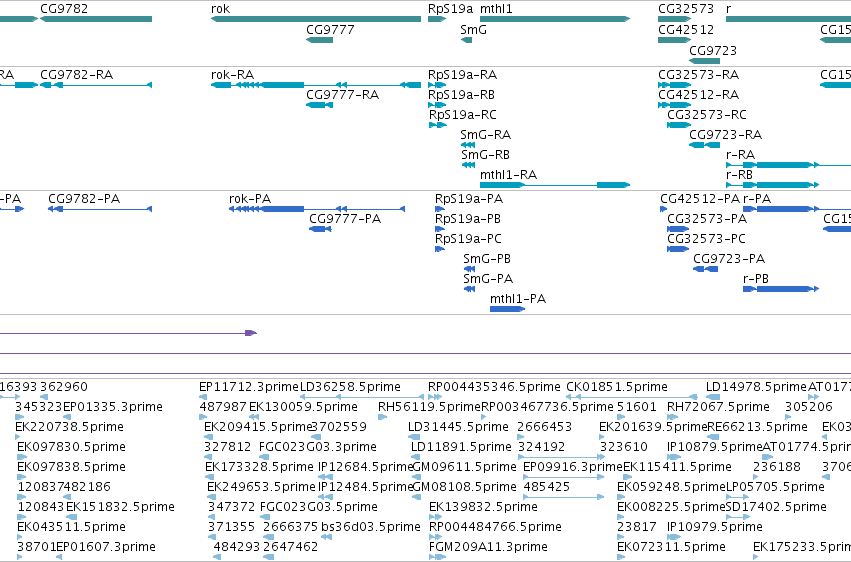Click the CG9723 gene label
851x562 pixels.
click(x=713, y=51)
